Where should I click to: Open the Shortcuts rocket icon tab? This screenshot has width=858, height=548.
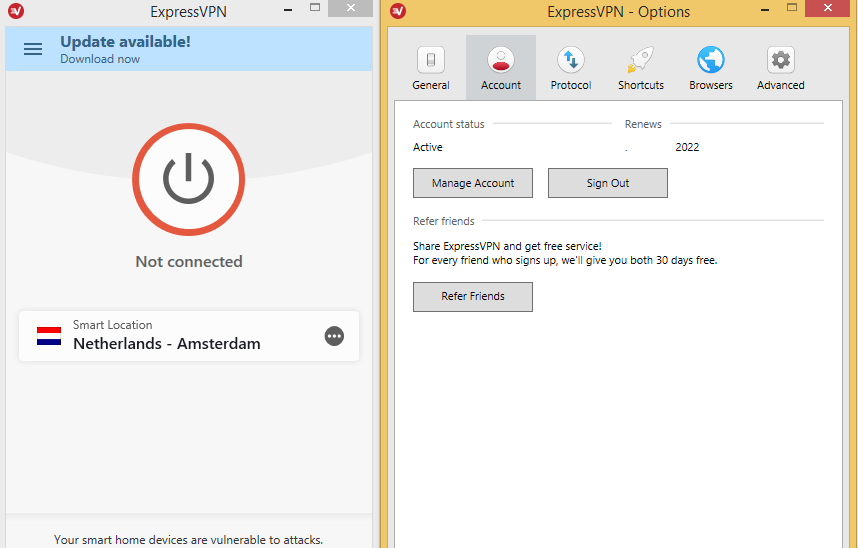coord(641,60)
